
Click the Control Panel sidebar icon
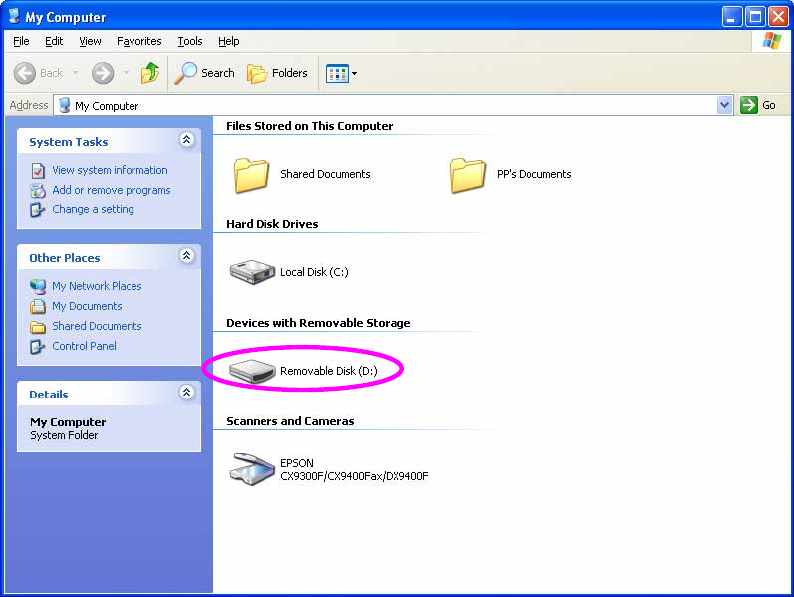click(37, 347)
